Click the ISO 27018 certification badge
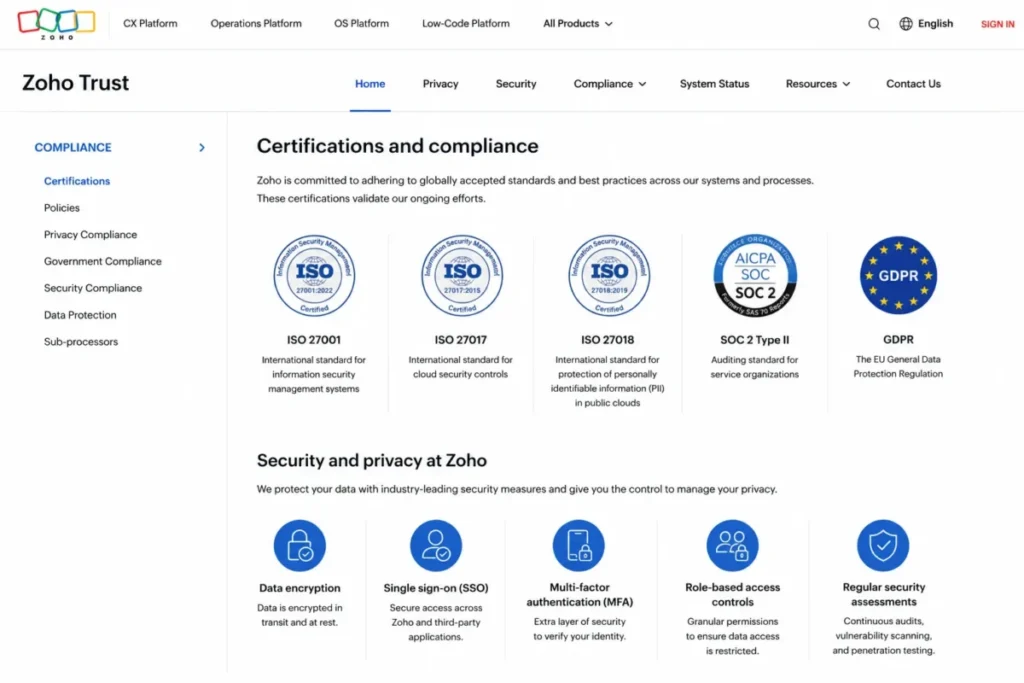The image size is (1024, 683). pyautogui.click(x=609, y=276)
